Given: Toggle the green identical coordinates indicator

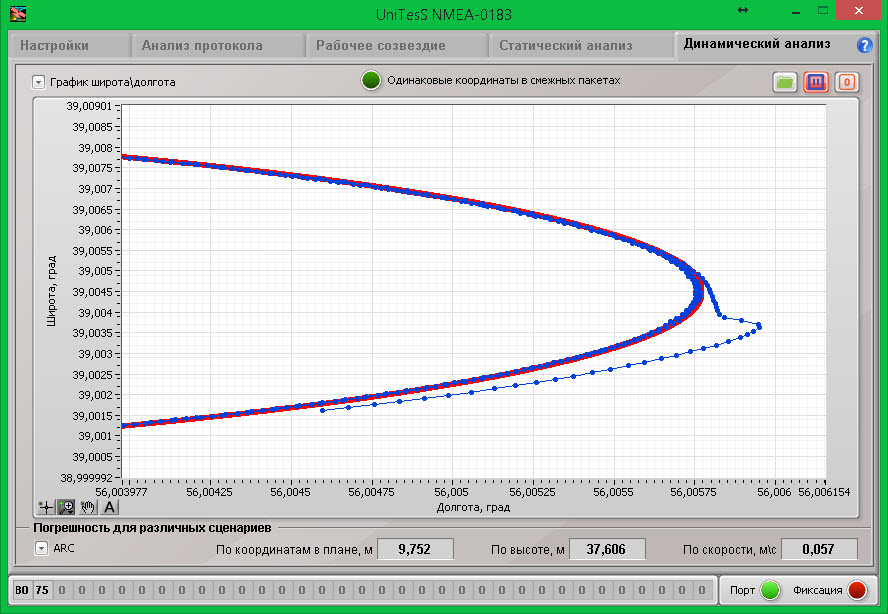Looking at the screenshot, I should 372,81.
